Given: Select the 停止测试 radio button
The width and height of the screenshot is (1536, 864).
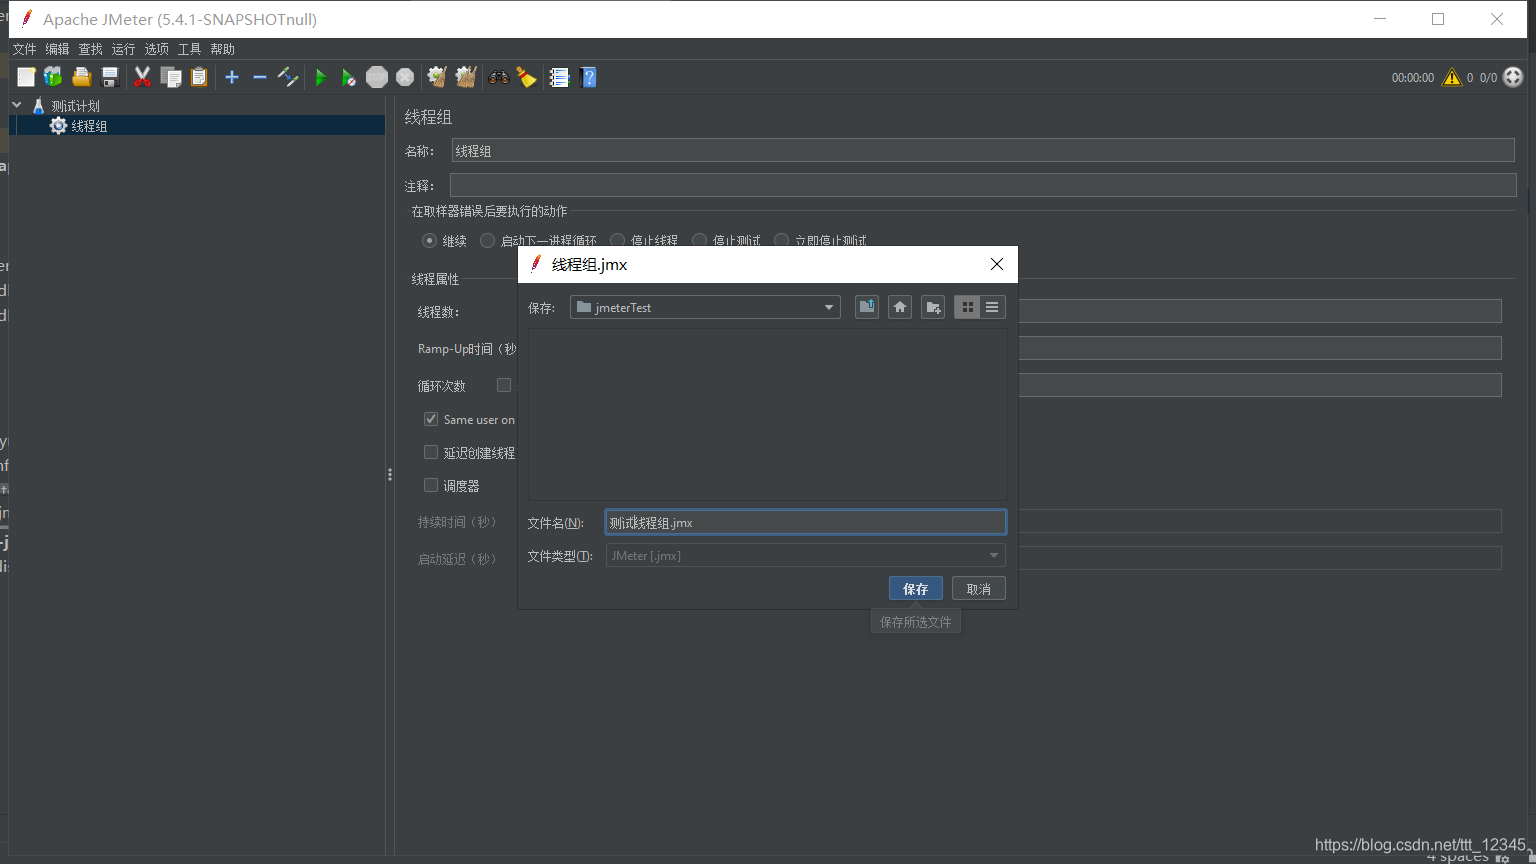Looking at the screenshot, I should pos(699,240).
